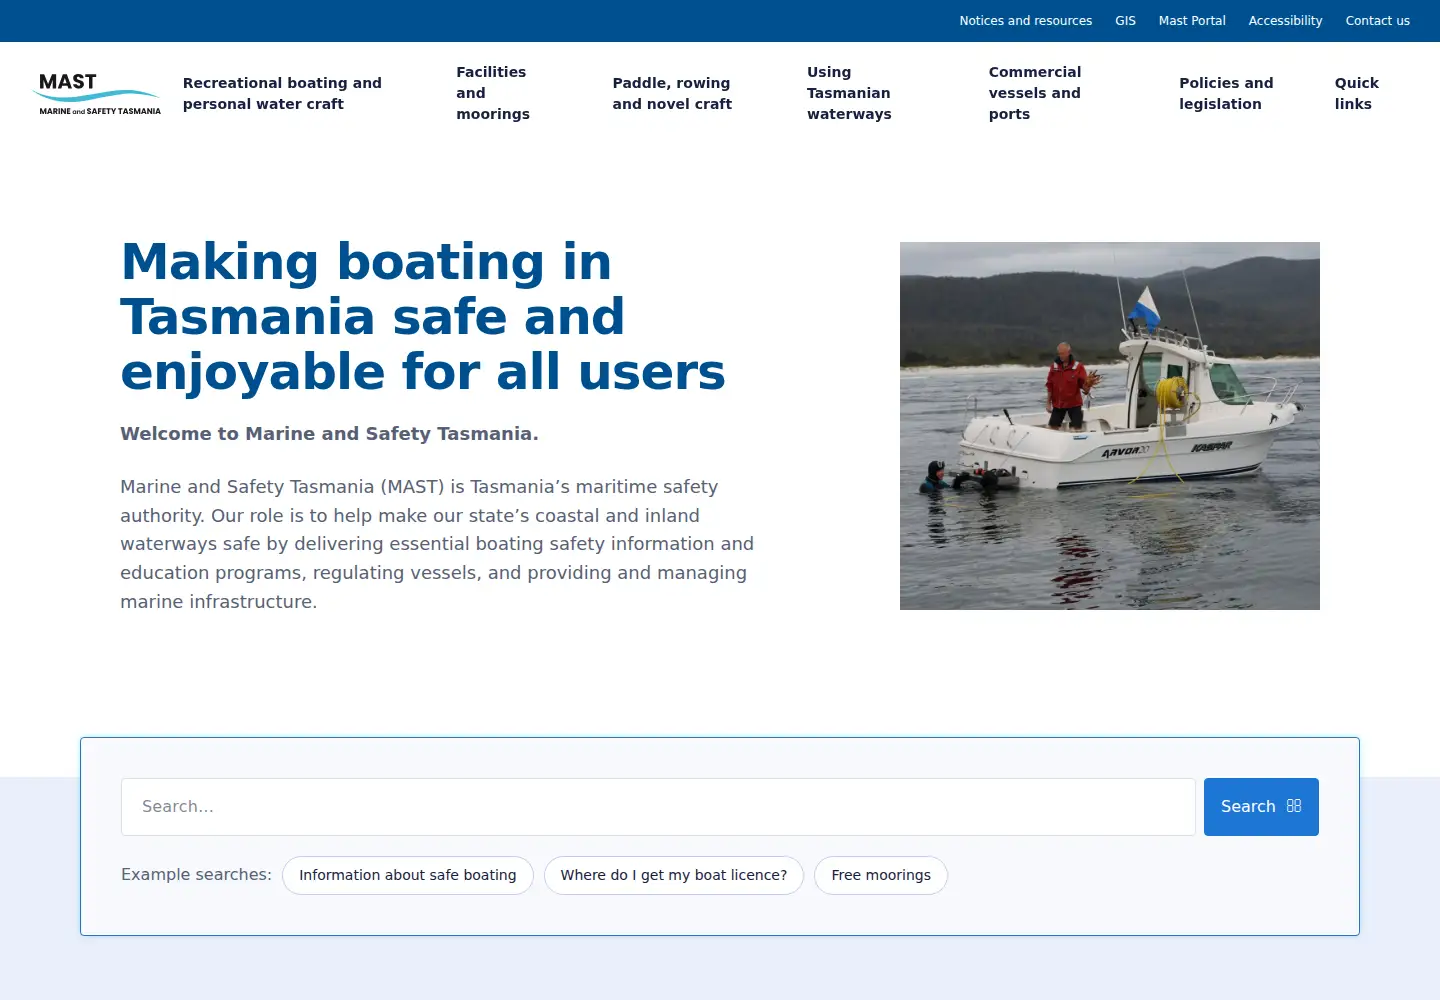Click 'Welcome to Marine and Safety Tasmania.' text
Viewport: 1440px width, 1000px height.
point(329,434)
